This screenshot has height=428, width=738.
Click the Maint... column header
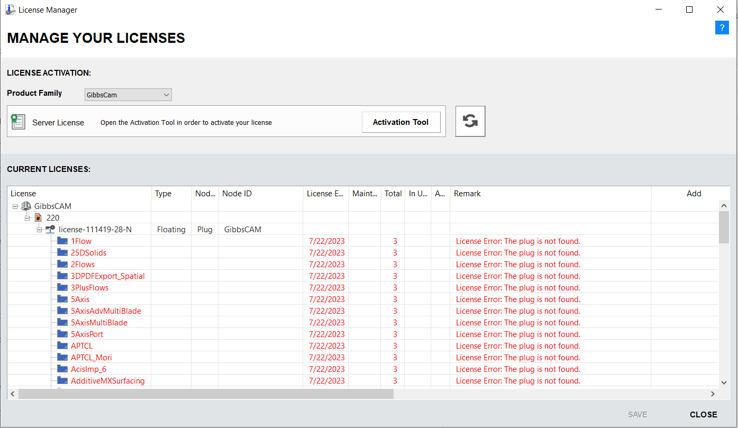click(x=364, y=194)
